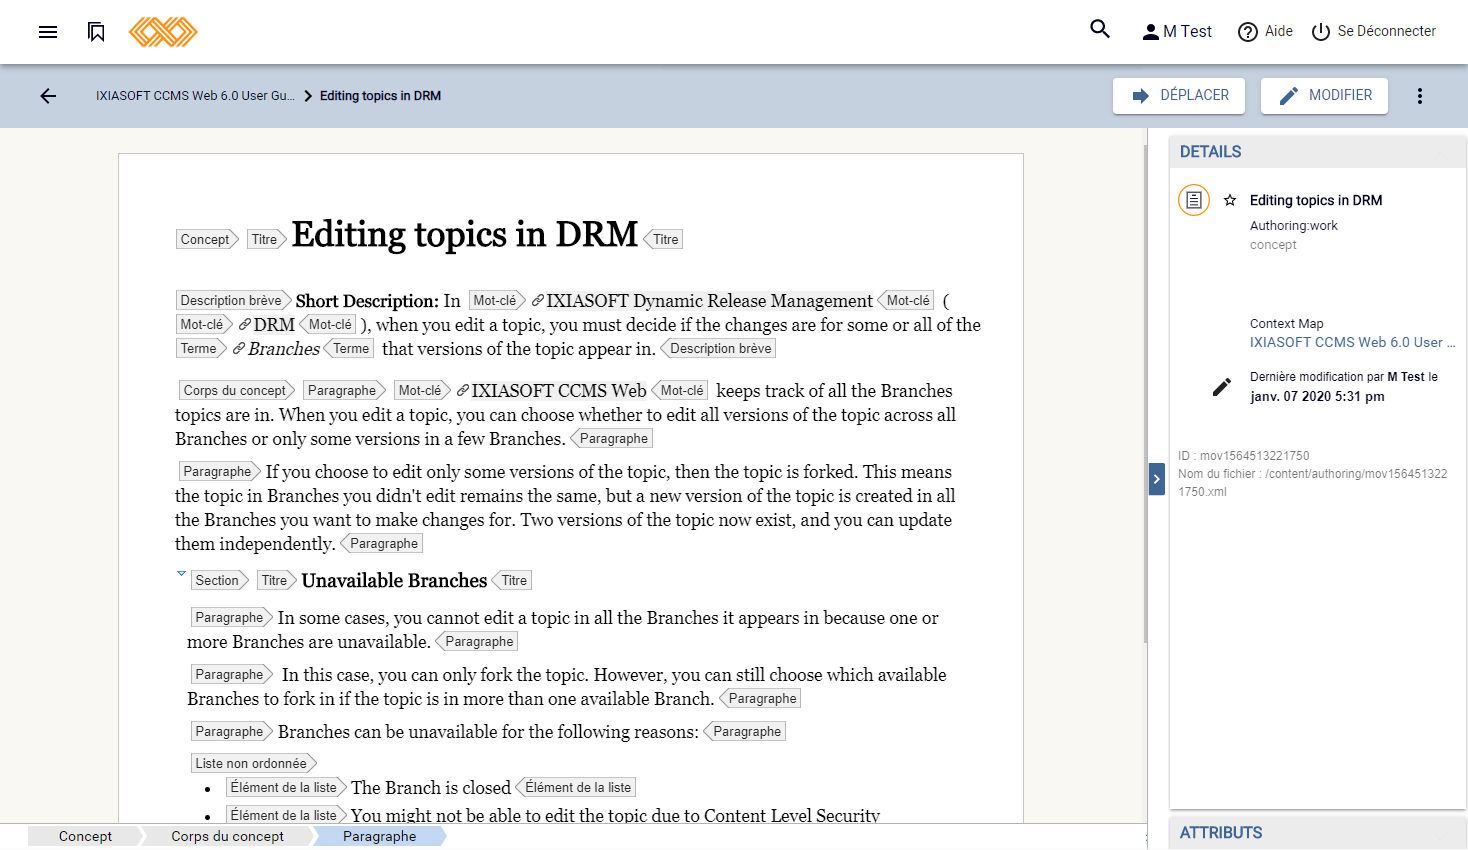Click Editing topics in DRM breadcrumb
This screenshot has width=1468, height=850.
pos(380,96)
